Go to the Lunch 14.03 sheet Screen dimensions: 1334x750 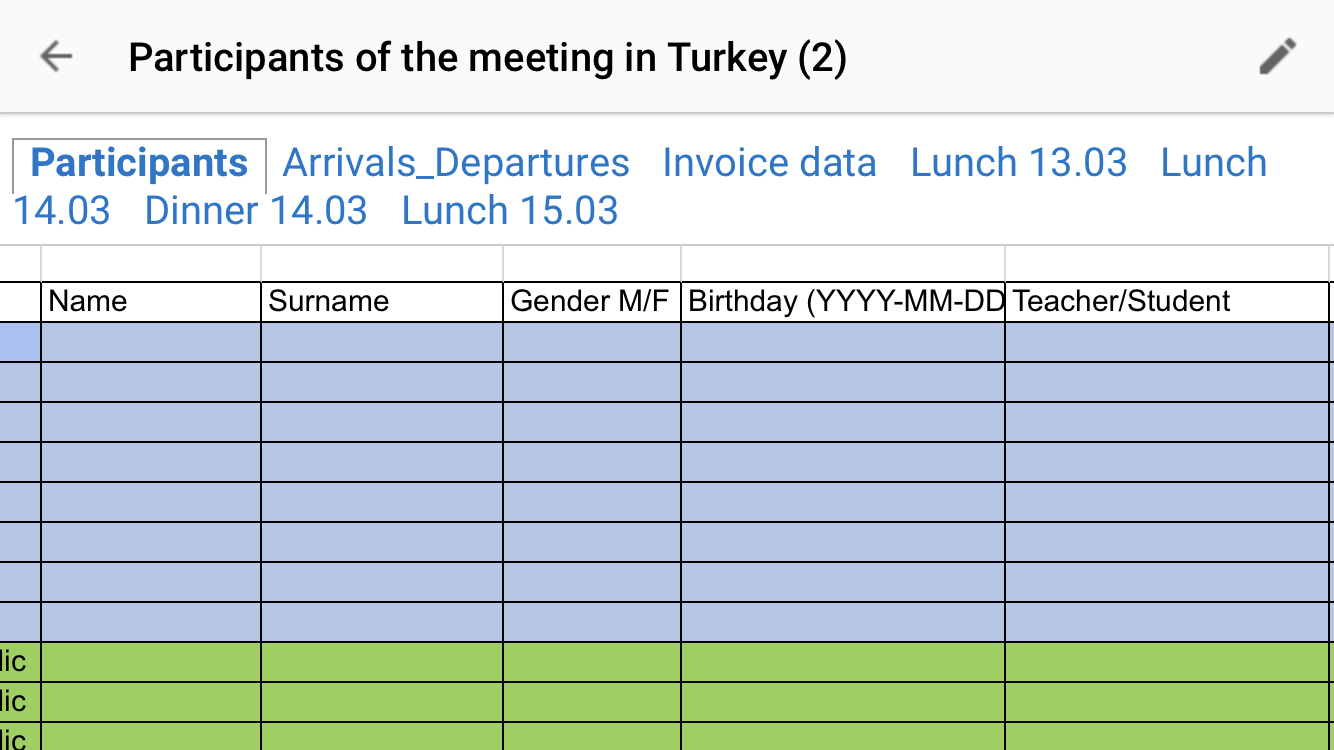1213,164
